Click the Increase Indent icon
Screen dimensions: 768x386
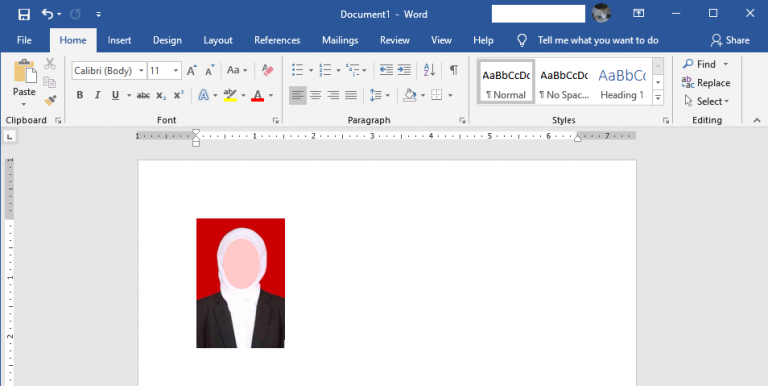(x=404, y=70)
